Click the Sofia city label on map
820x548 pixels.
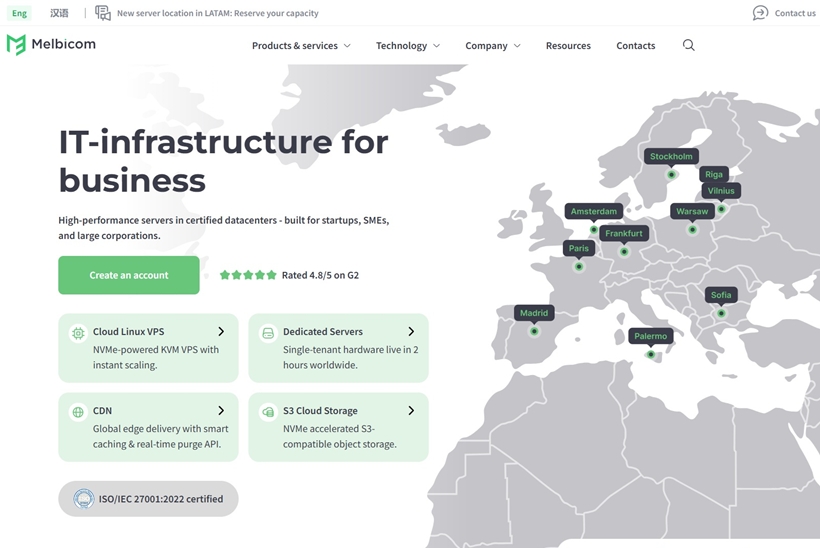(721, 295)
